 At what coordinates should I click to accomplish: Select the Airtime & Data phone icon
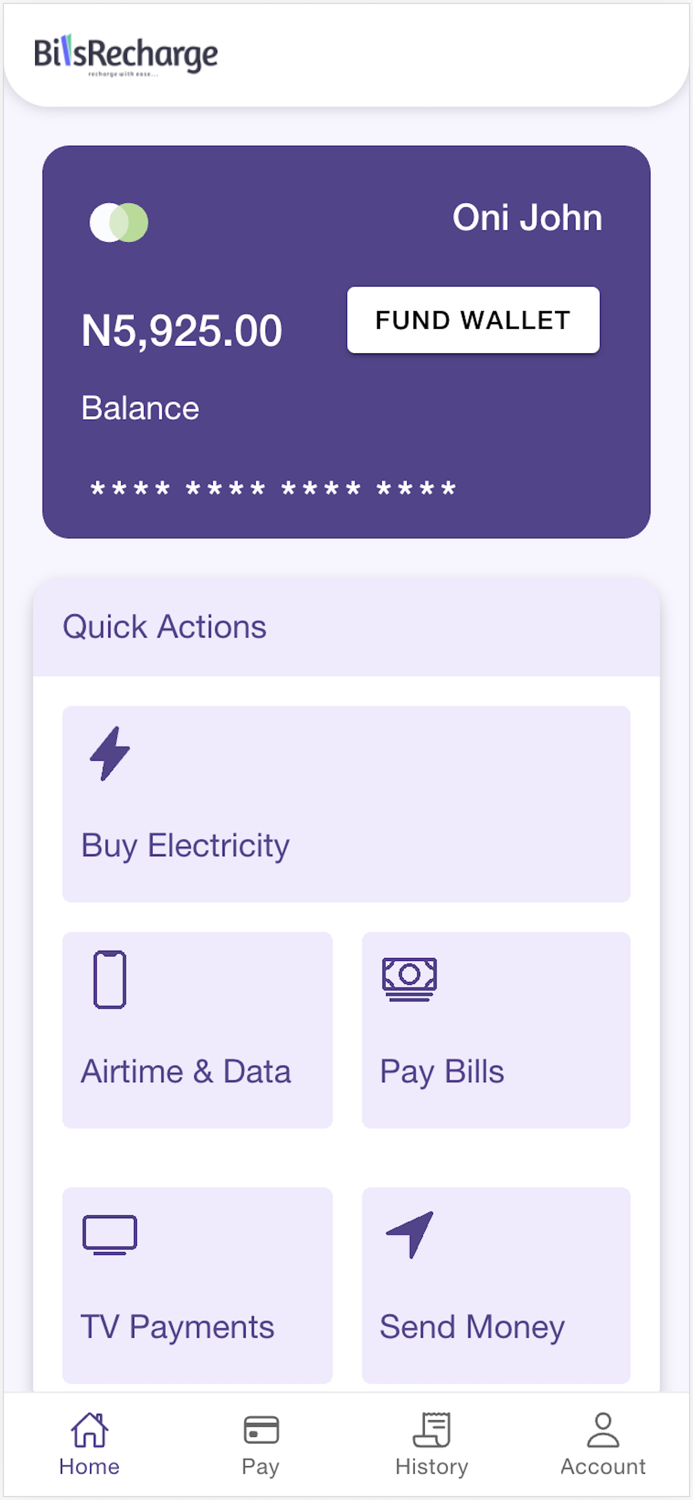[109, 980]
